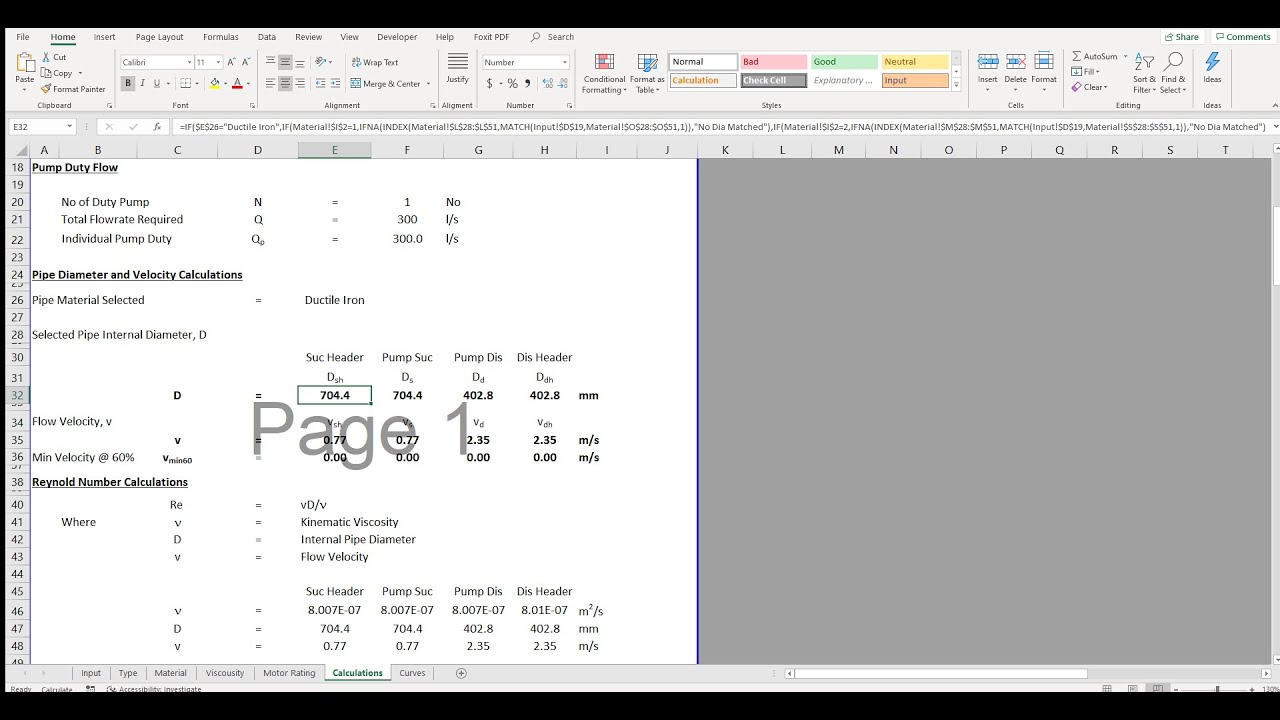Image resolution: width=1280 pixels, height=720 pixels.
Task: Click the Search box in title ribbon
Action: (553, 37)
